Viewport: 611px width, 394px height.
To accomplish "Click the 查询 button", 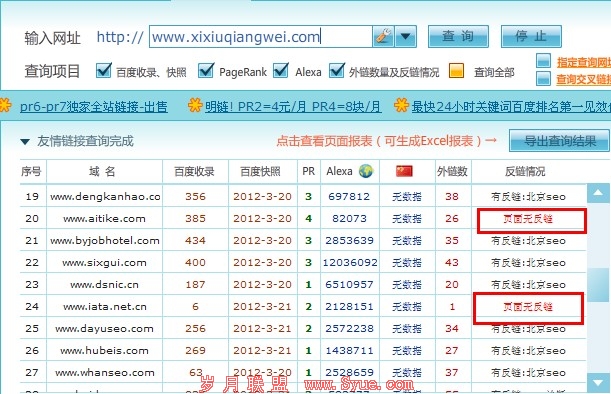I will (x=458, y=37).
